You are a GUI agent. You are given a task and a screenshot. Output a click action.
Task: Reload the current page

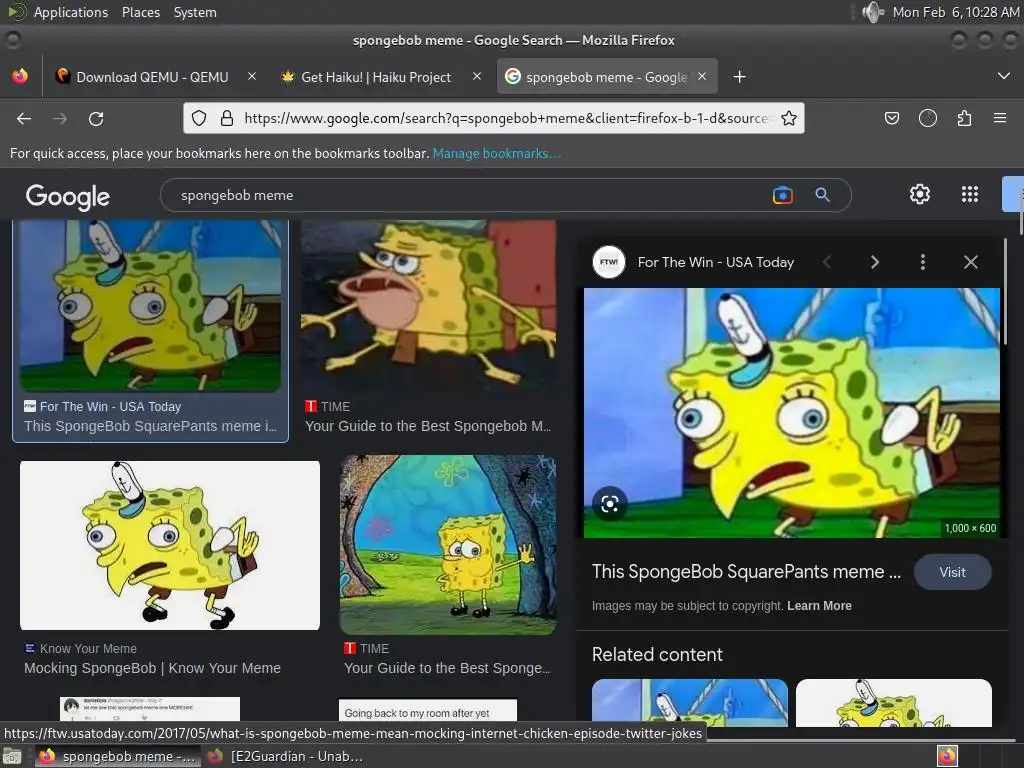point(96,119)
